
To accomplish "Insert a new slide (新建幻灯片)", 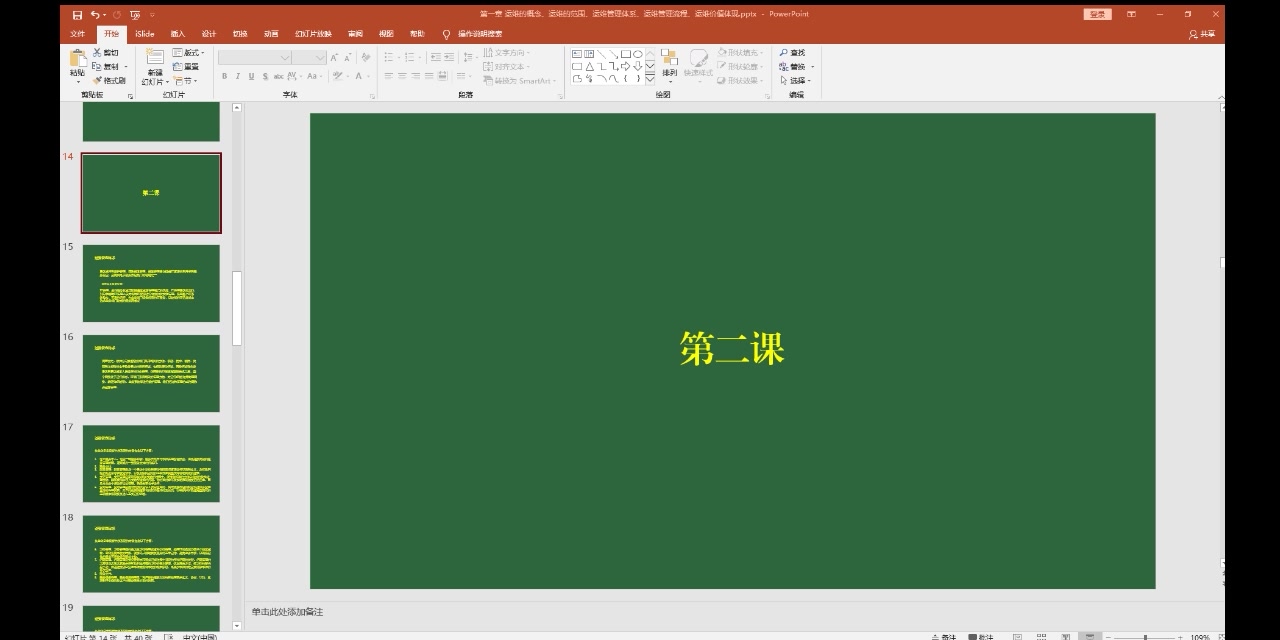I will tap(154, 67).
